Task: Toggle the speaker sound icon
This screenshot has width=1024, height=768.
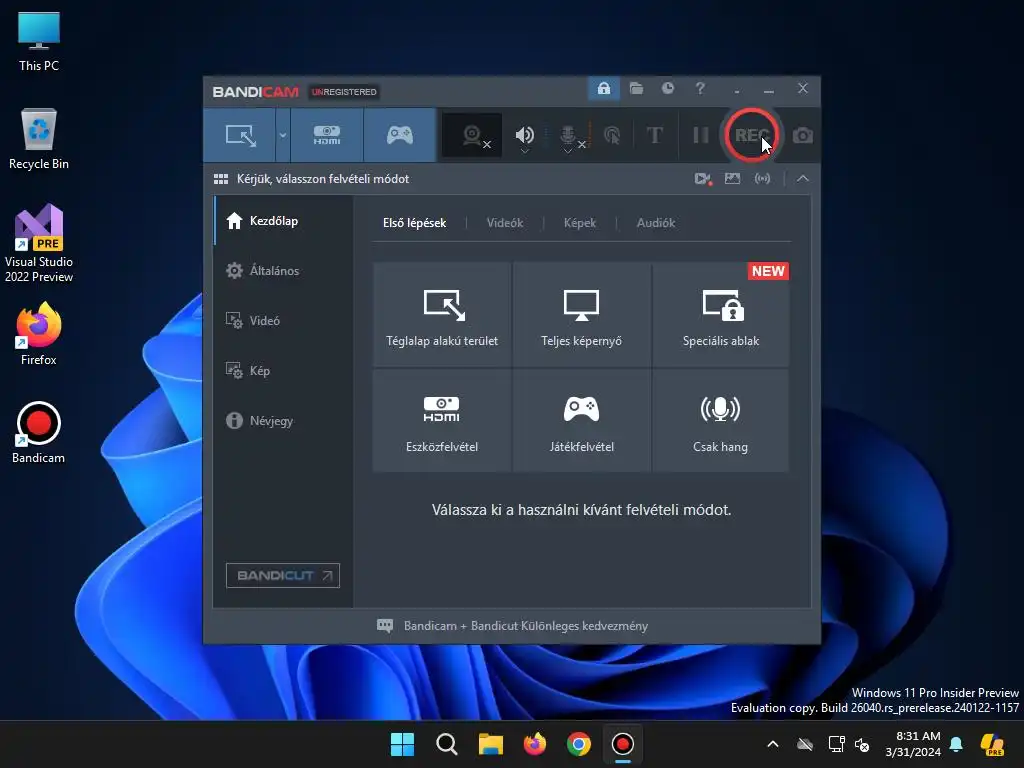Action: (x=524, y=134)
